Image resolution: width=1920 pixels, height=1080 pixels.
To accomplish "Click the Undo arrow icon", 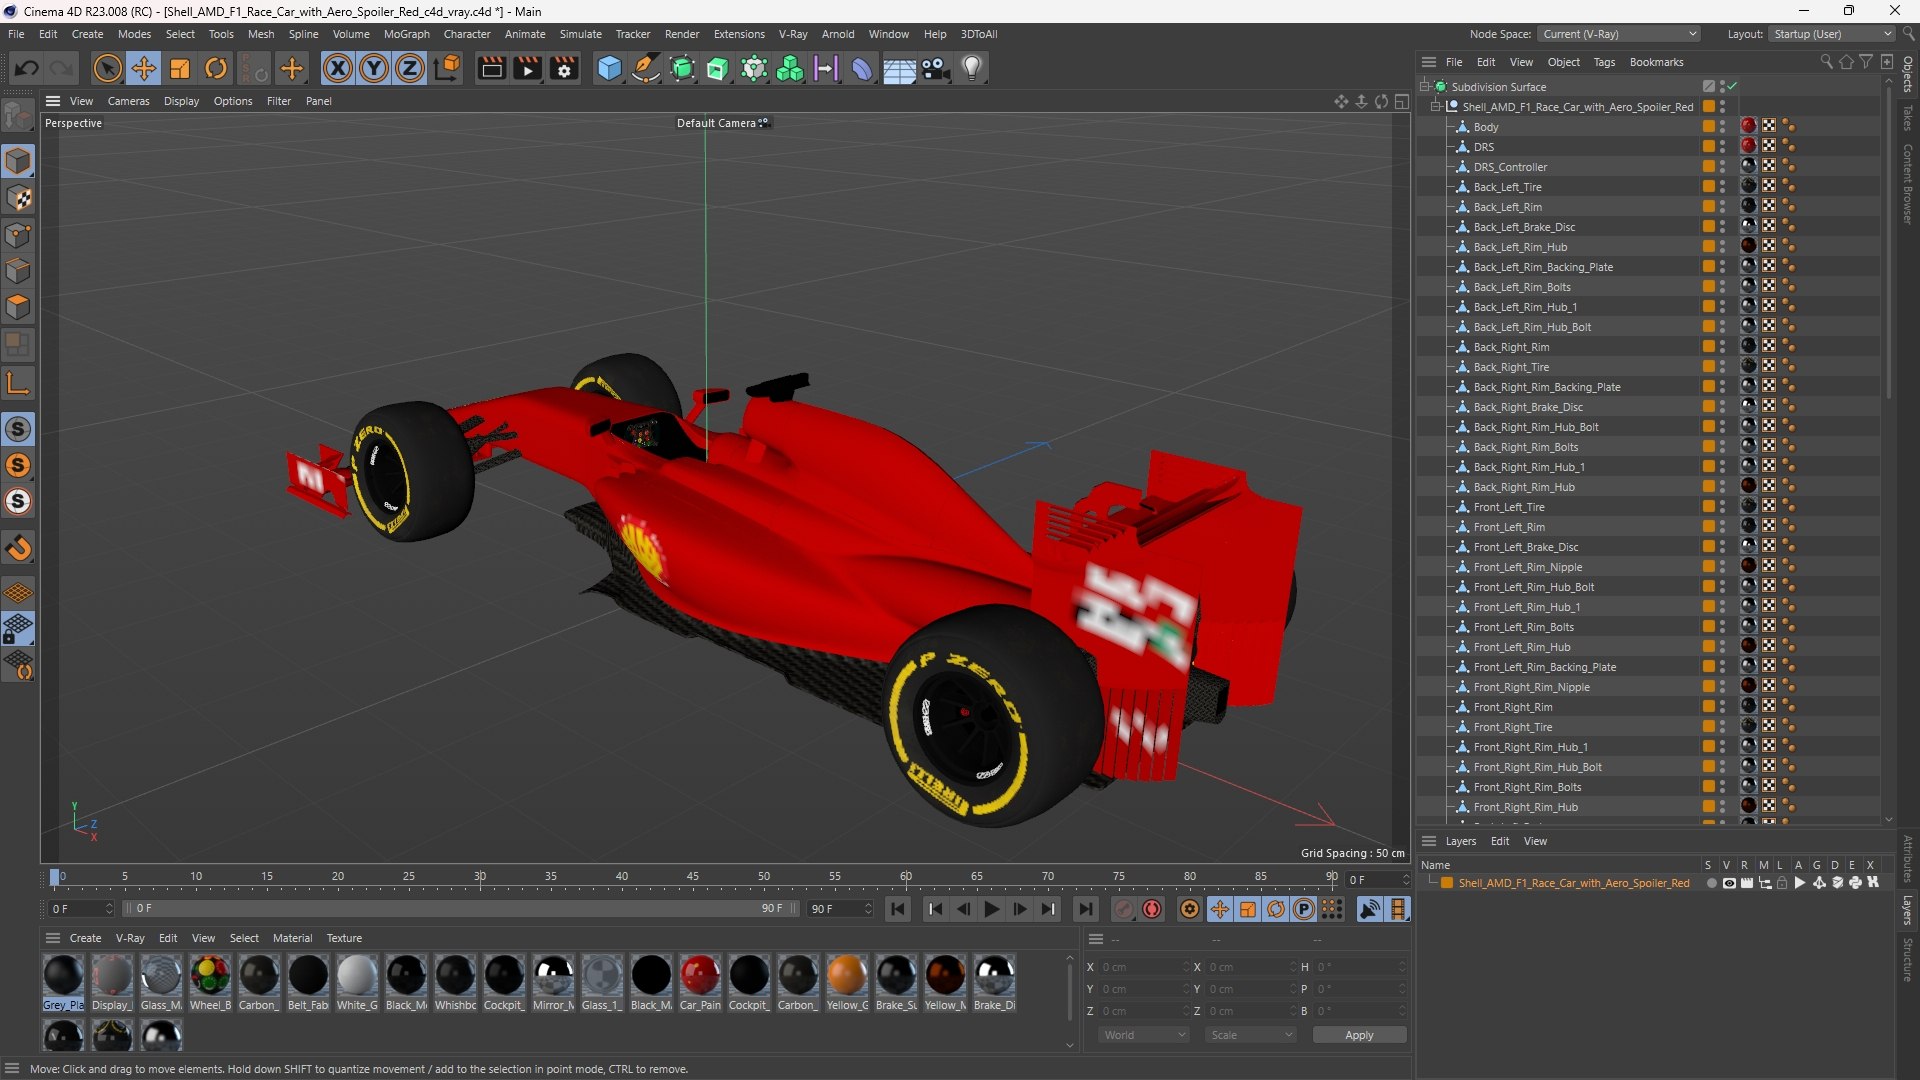I will (27, 68).
